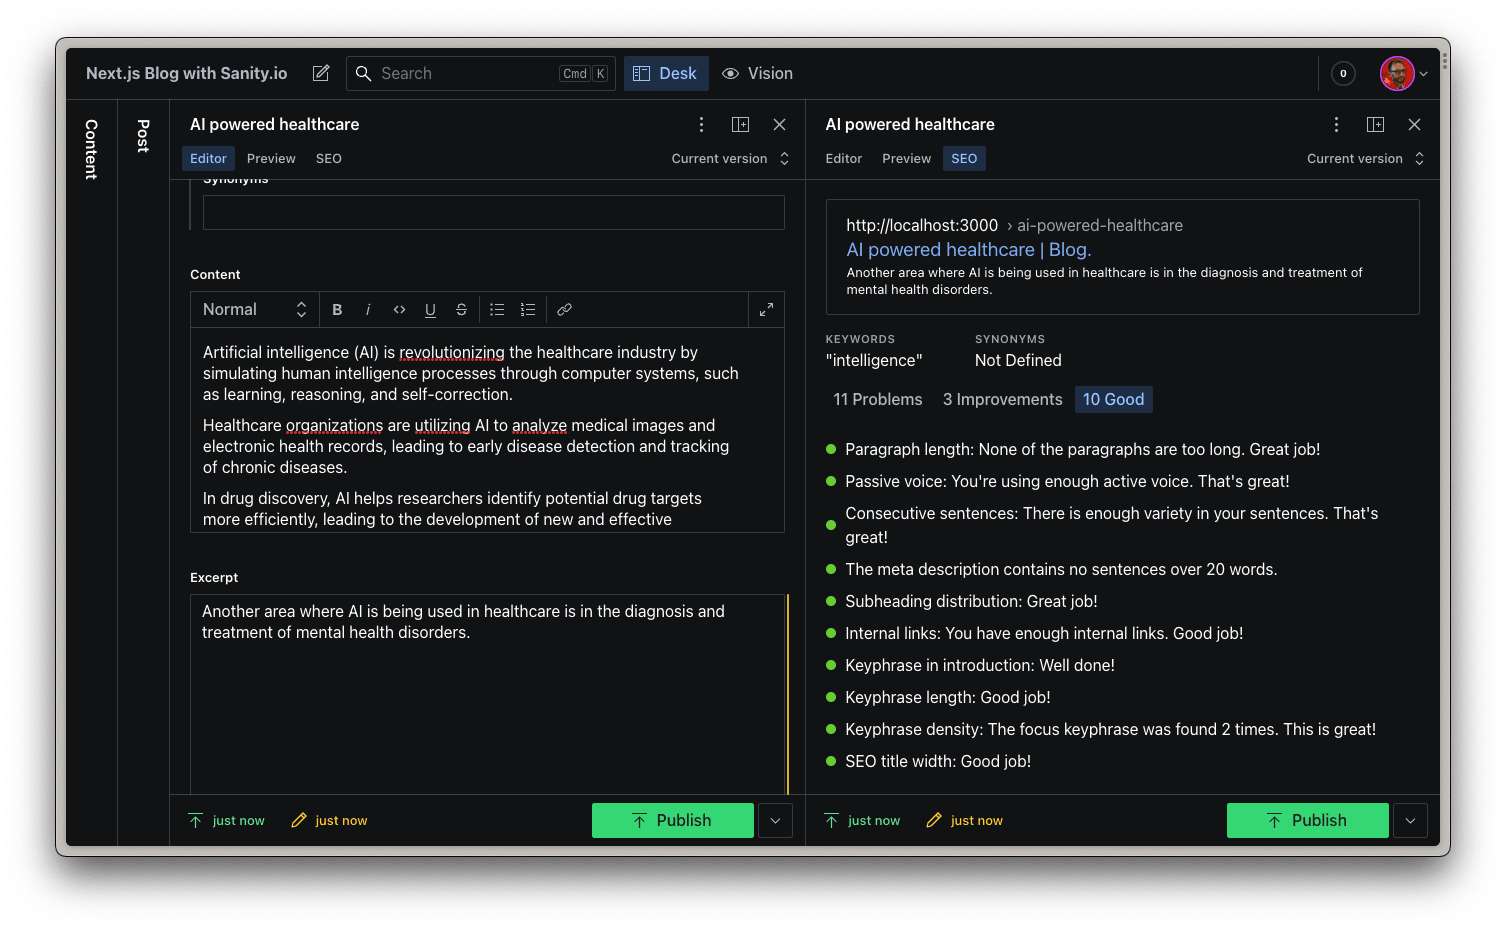Click the http://localhost:3000 preview URL
The height and width of the screenshot is (930, 1506).
[x=922, y=225]
